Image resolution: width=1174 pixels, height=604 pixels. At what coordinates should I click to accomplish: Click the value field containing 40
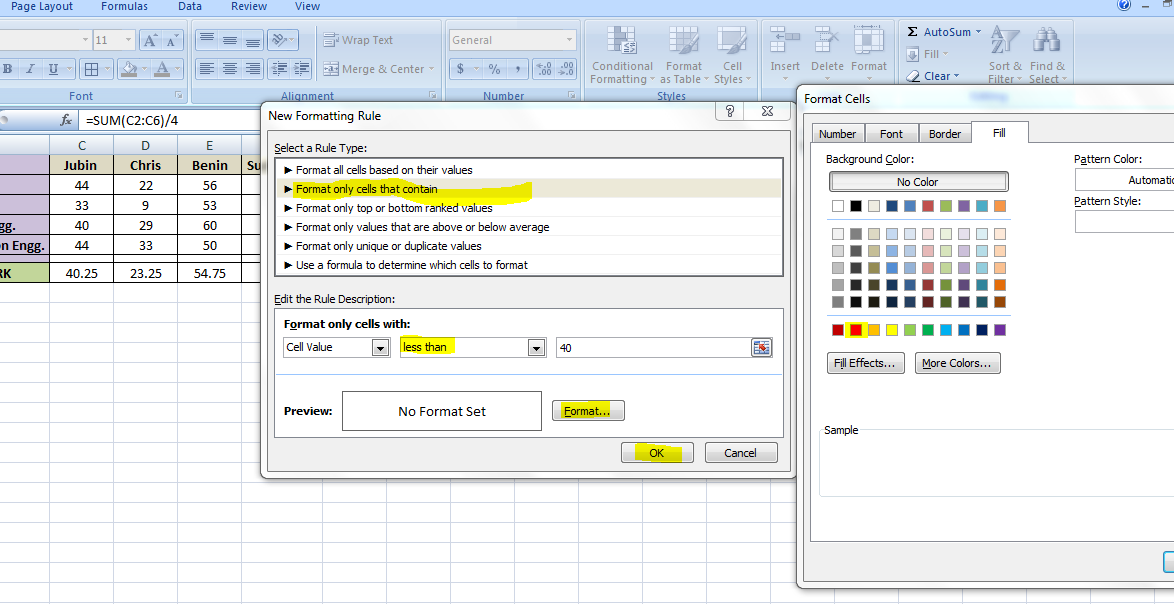(x=654, y=348)
